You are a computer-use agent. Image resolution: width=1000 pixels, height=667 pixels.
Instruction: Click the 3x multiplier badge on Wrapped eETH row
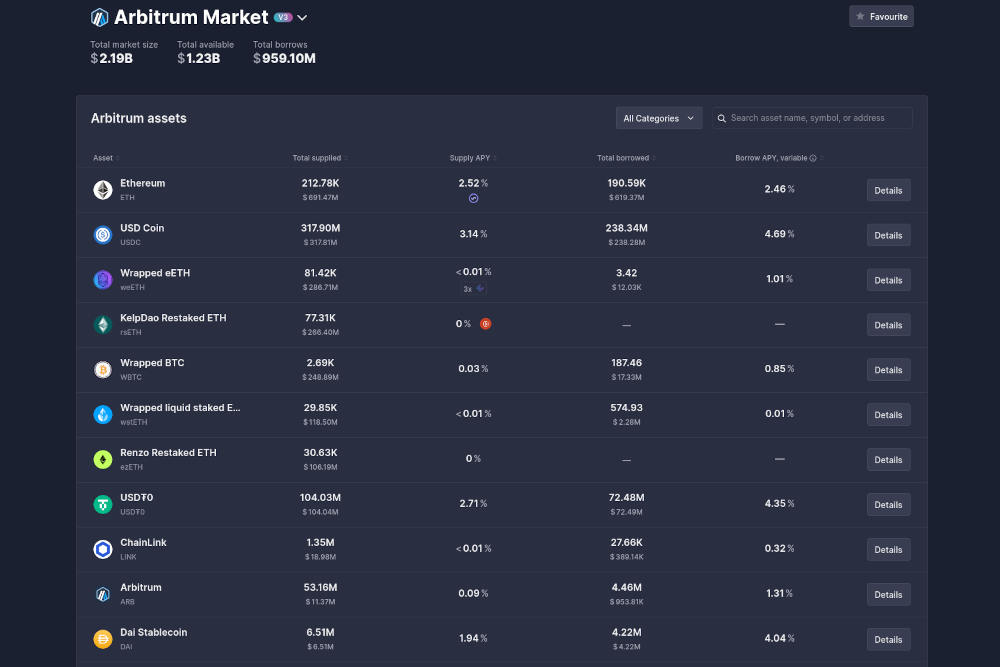coord(470,288)
